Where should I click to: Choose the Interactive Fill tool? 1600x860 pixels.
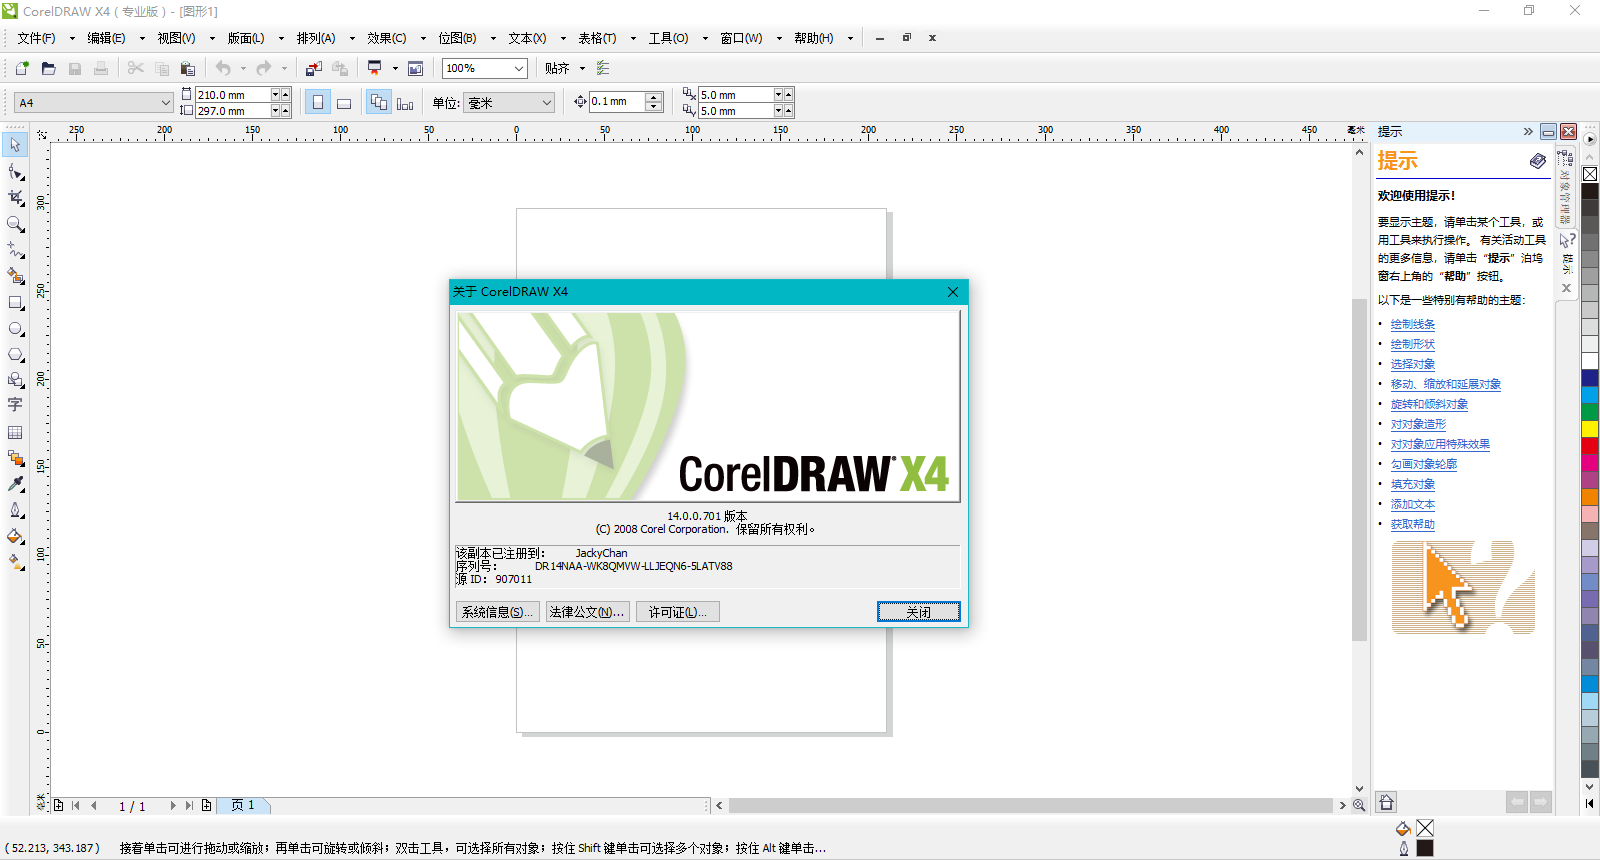pyautogui.click(x=15, y=562)
